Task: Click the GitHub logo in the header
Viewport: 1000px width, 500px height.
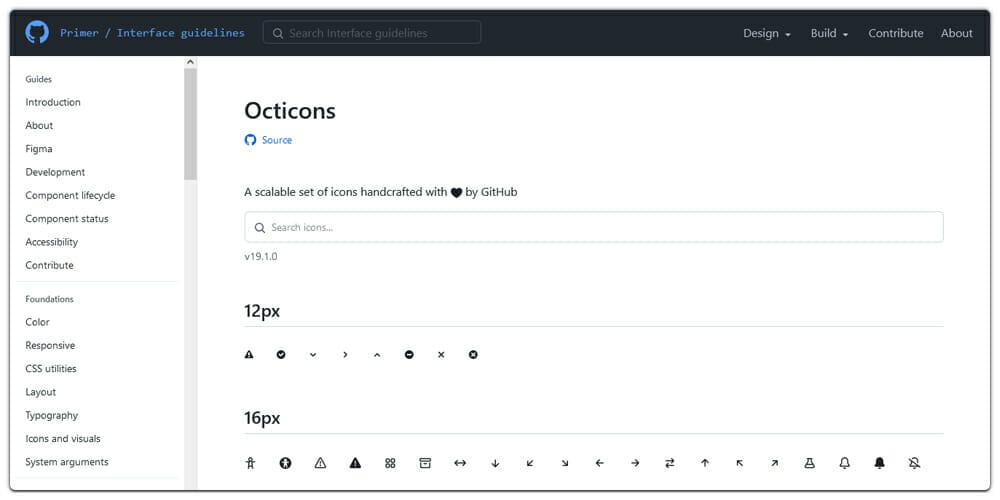Action: click(36, 33)
